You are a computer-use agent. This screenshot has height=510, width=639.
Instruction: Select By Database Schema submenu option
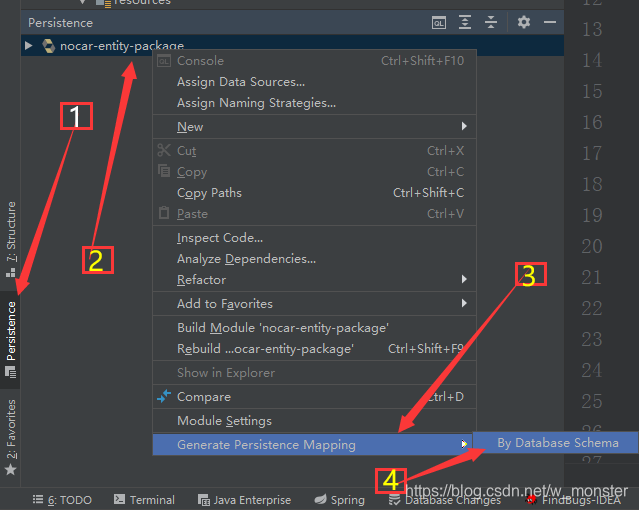[555, 443]
